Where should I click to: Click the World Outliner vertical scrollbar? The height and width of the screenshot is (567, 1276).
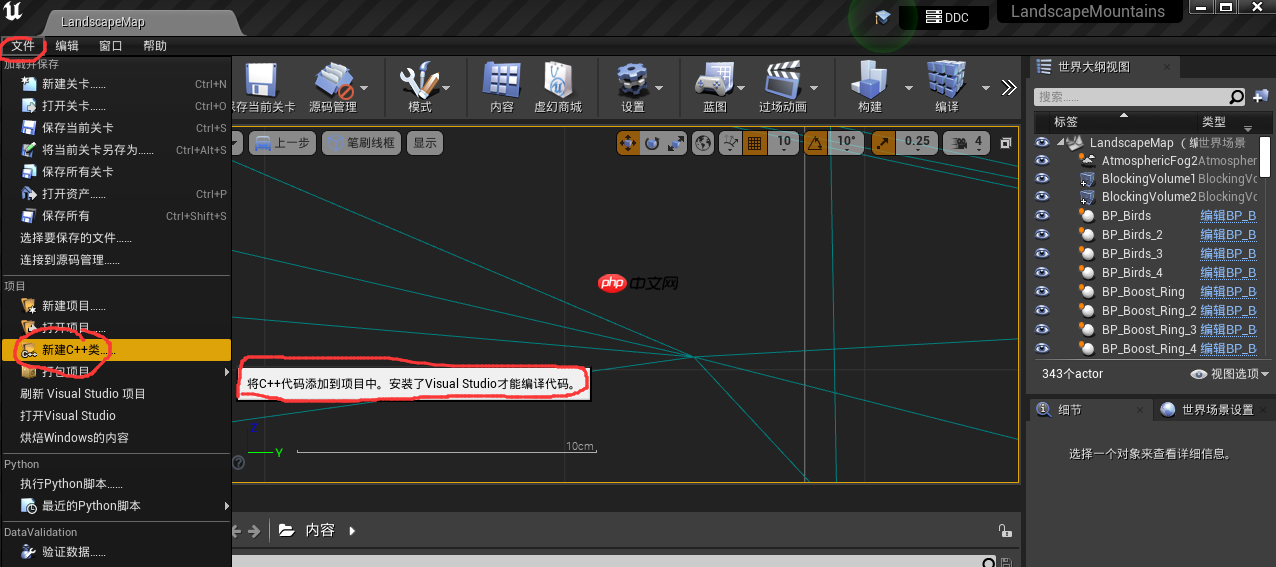coord(1264,156)
